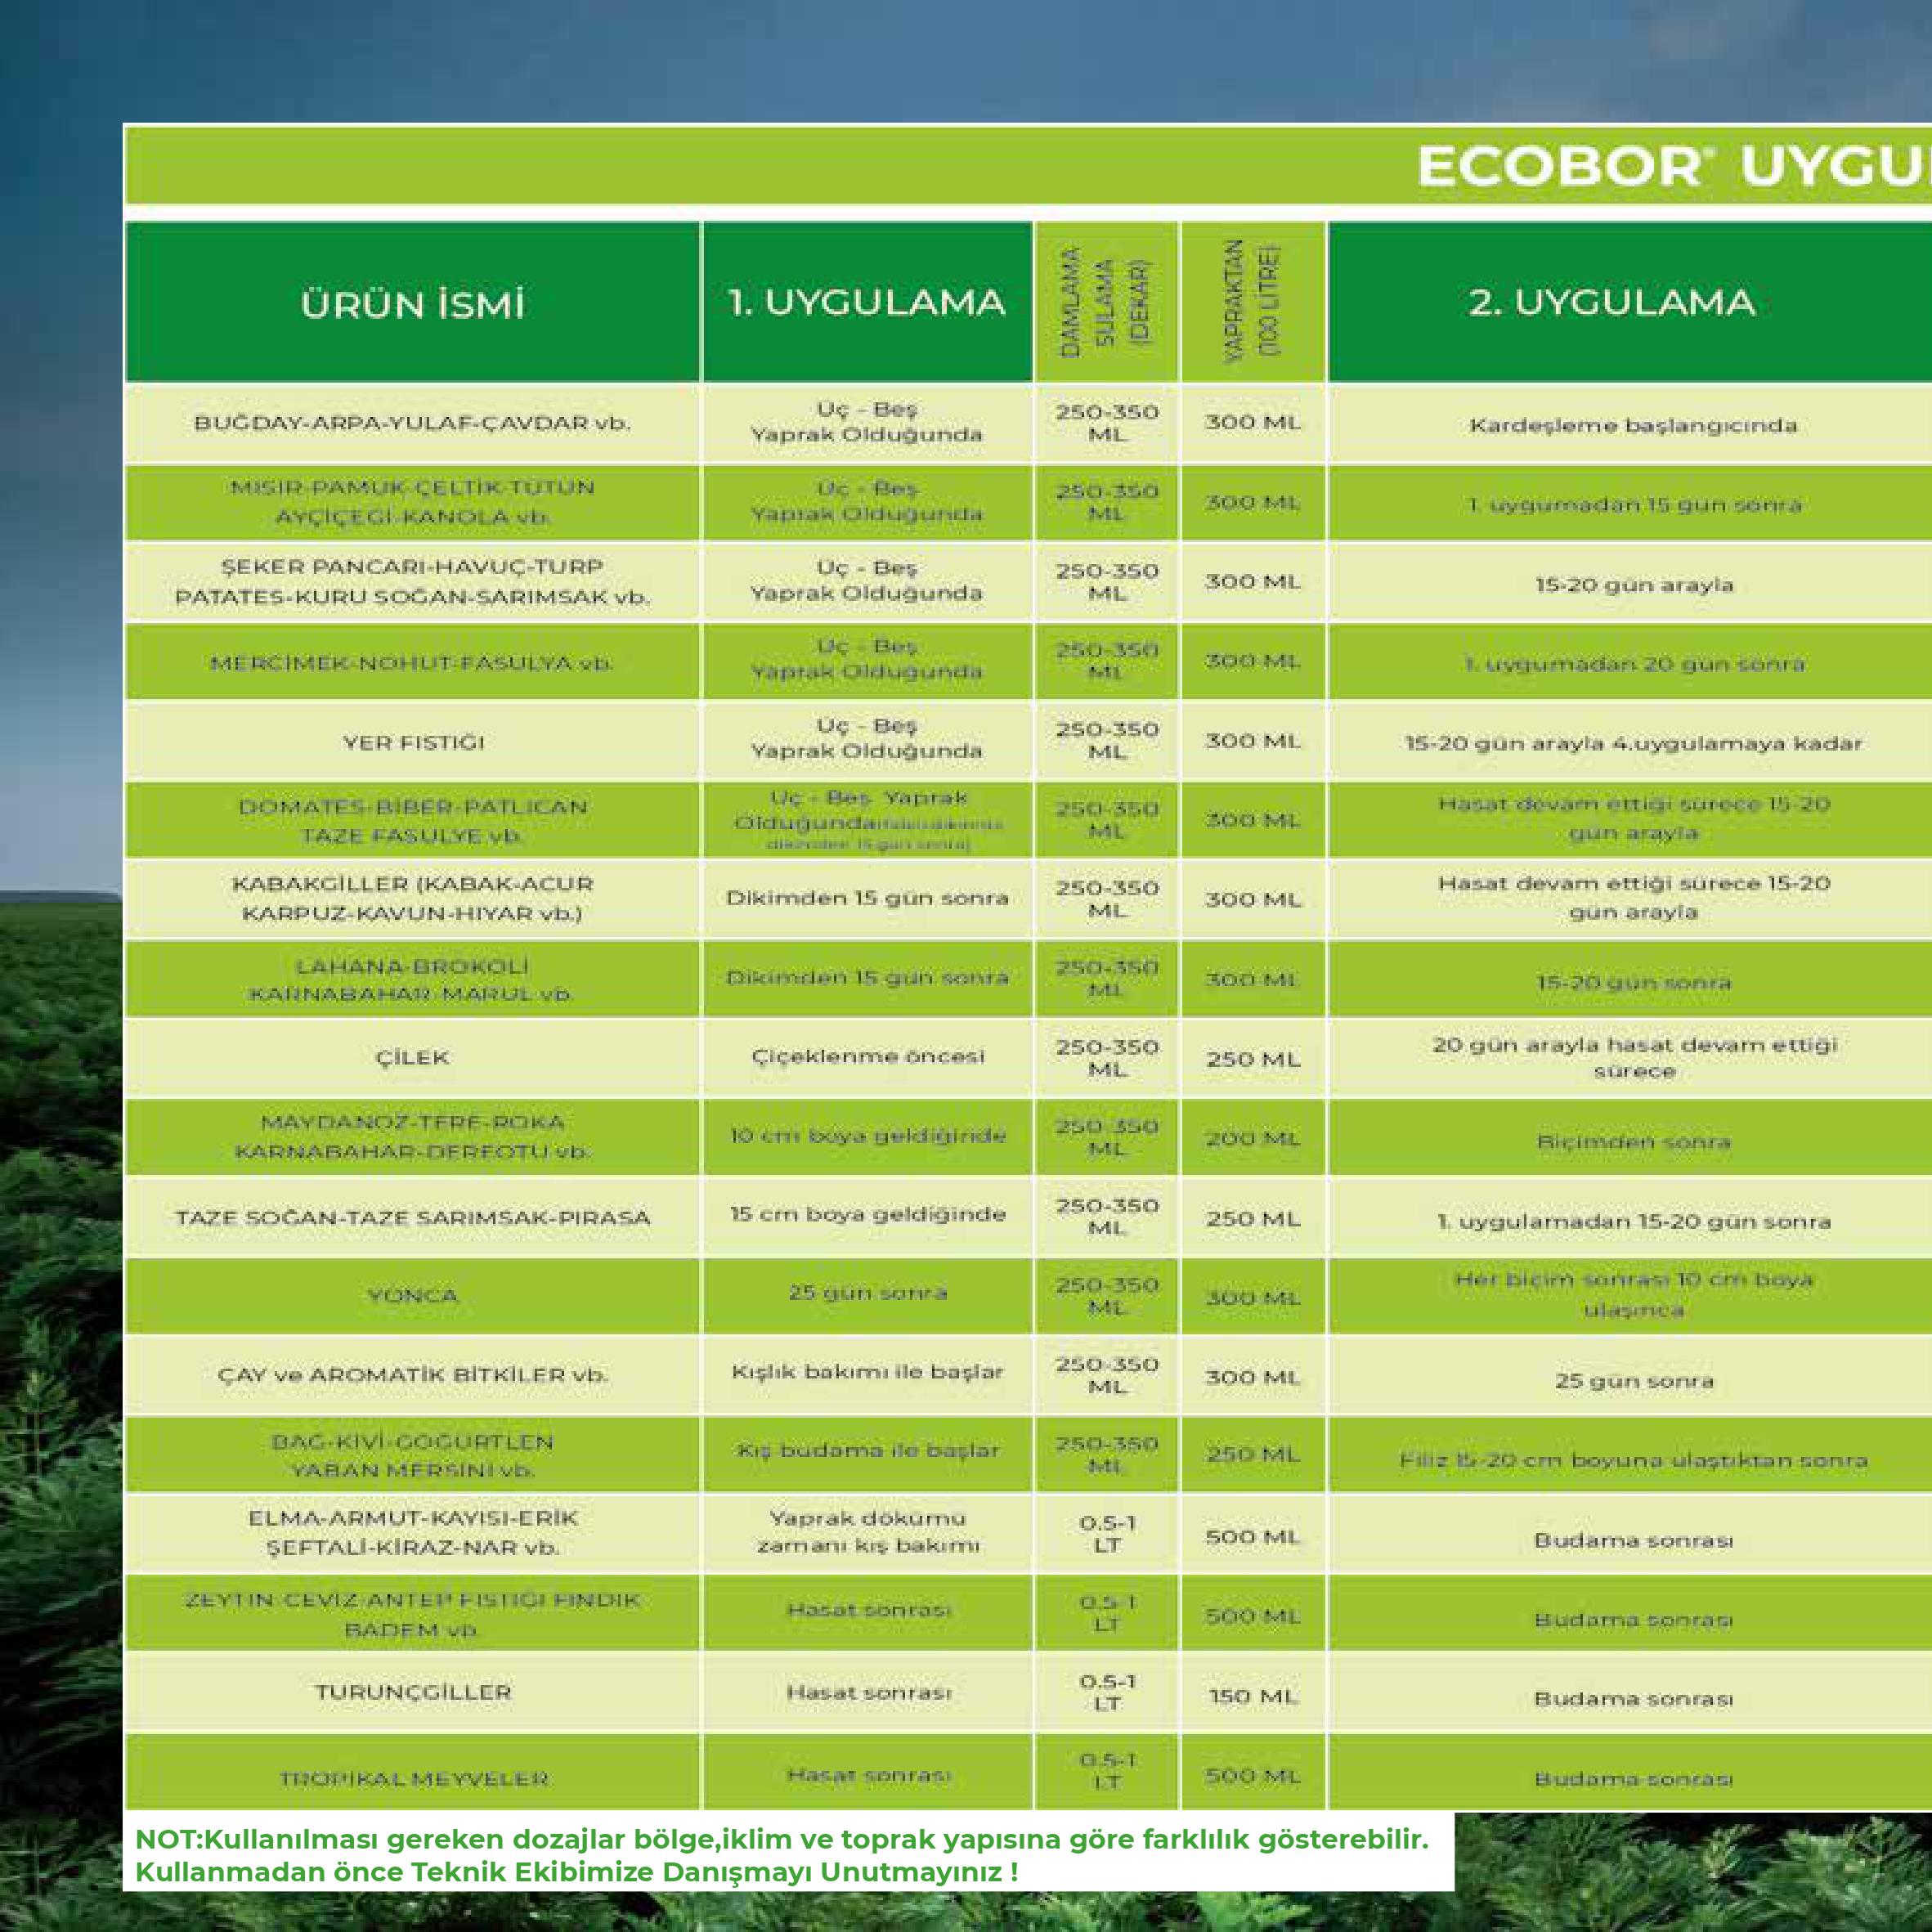Click the 200 ML dose in MAYDANOZ row

(1252, 1139)
